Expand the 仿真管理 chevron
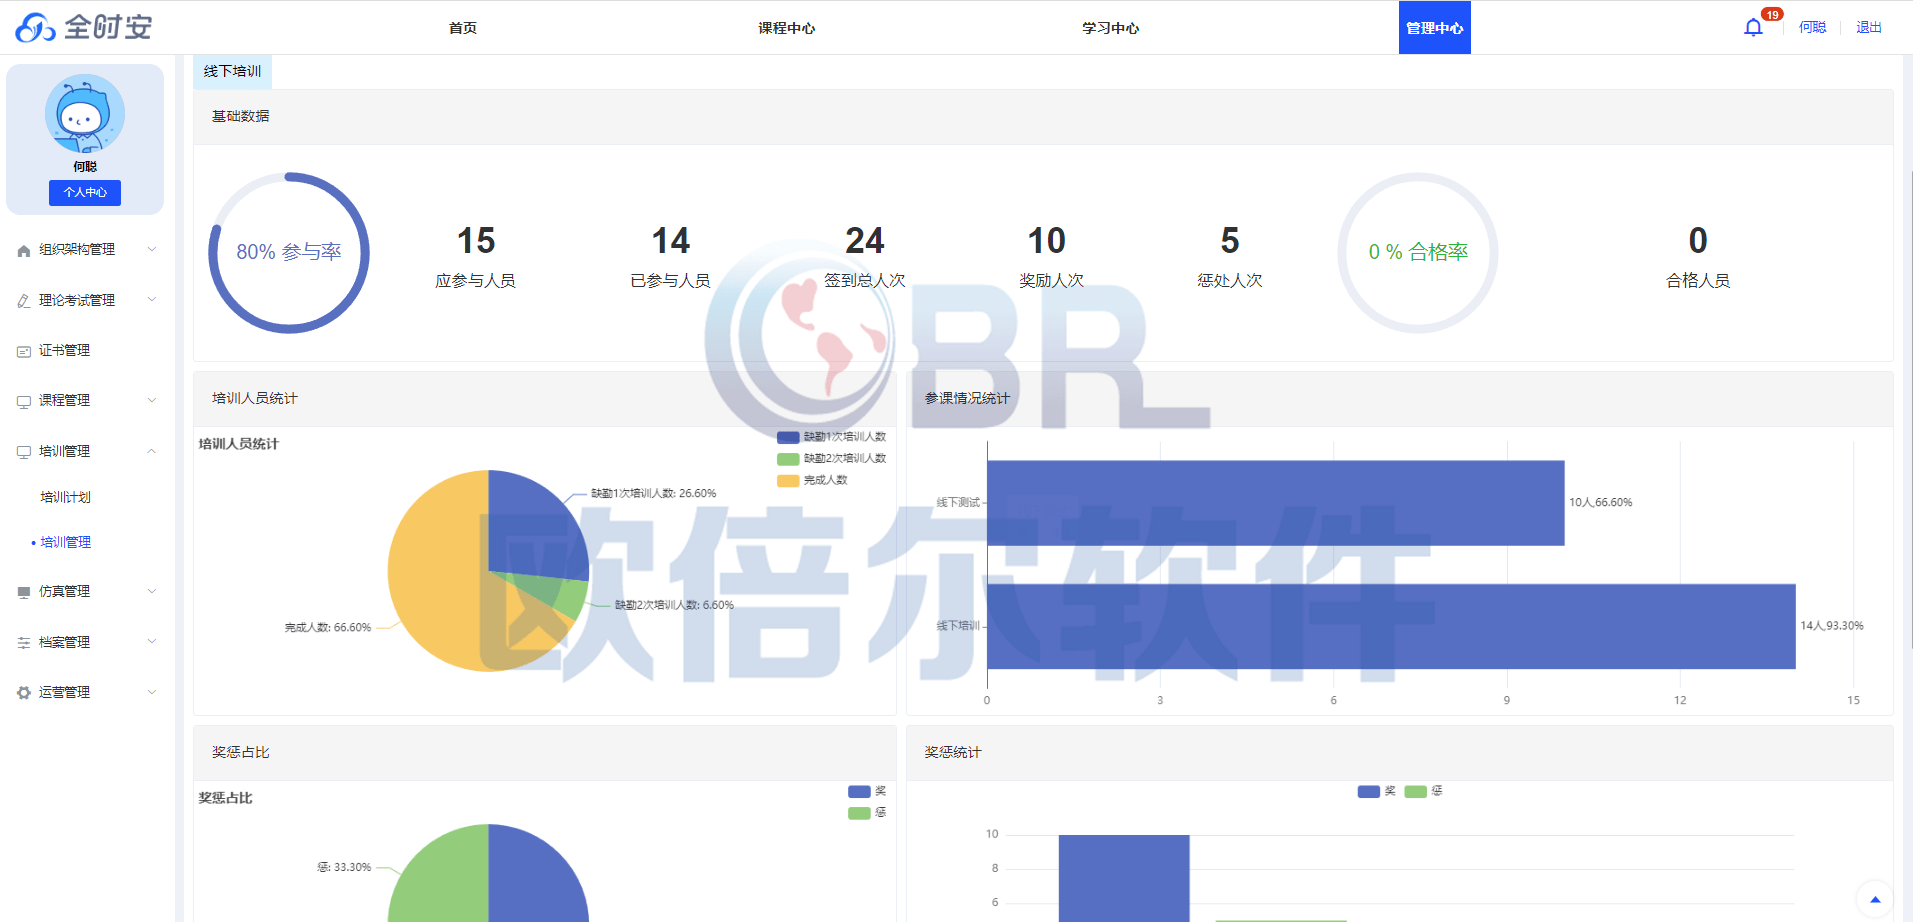This screenshot has width=1913, height=922. (152, 591)
